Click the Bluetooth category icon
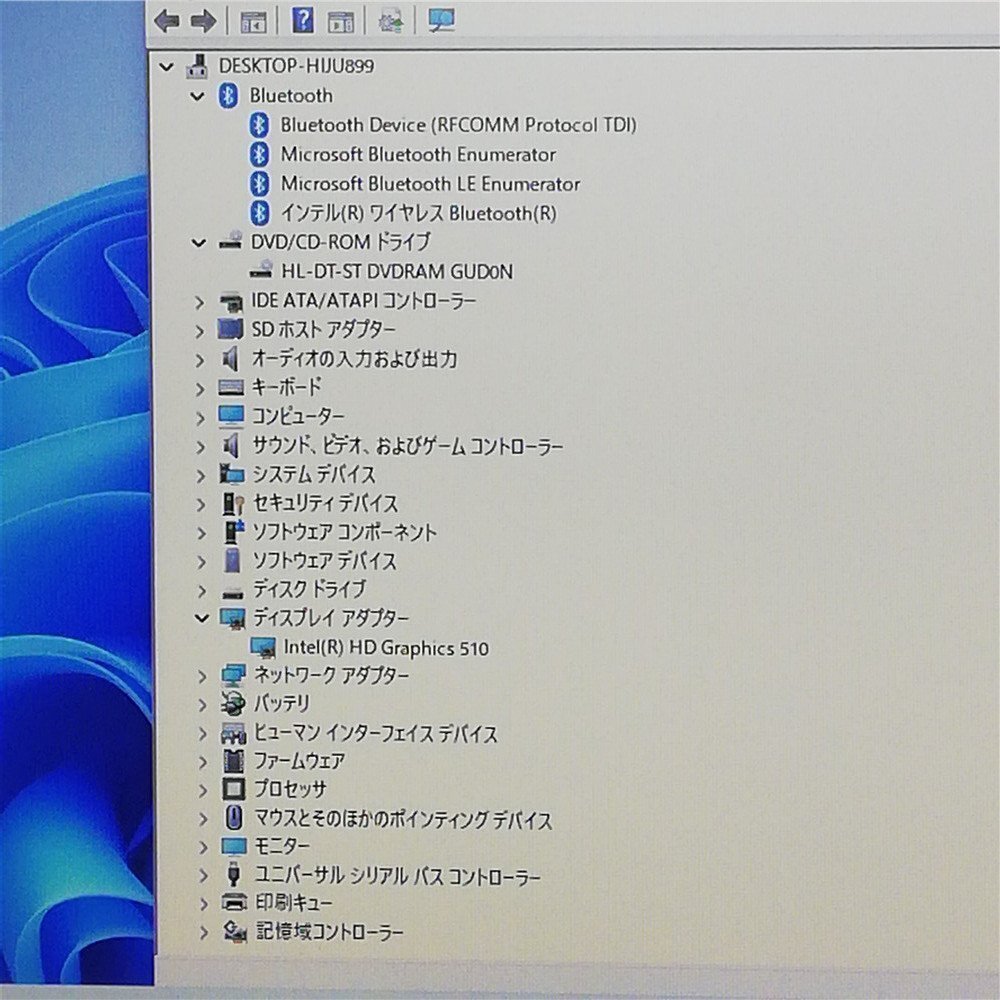 click(x=228, y=96)
